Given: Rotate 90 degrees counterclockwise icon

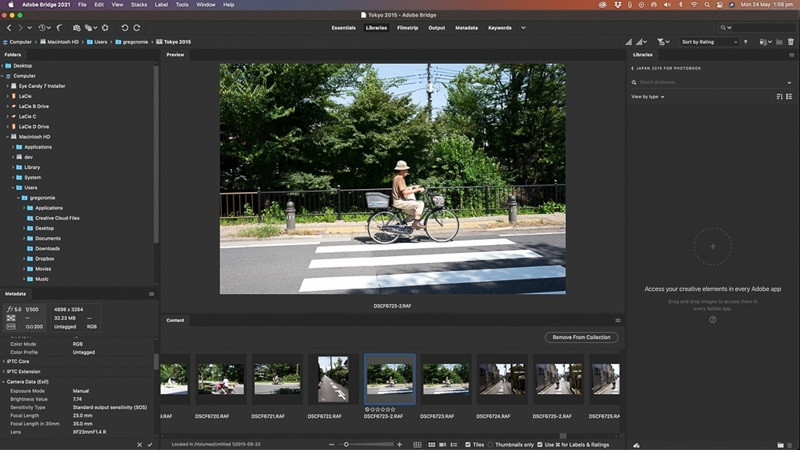Looking at the screenshot, I should [124, 28].
